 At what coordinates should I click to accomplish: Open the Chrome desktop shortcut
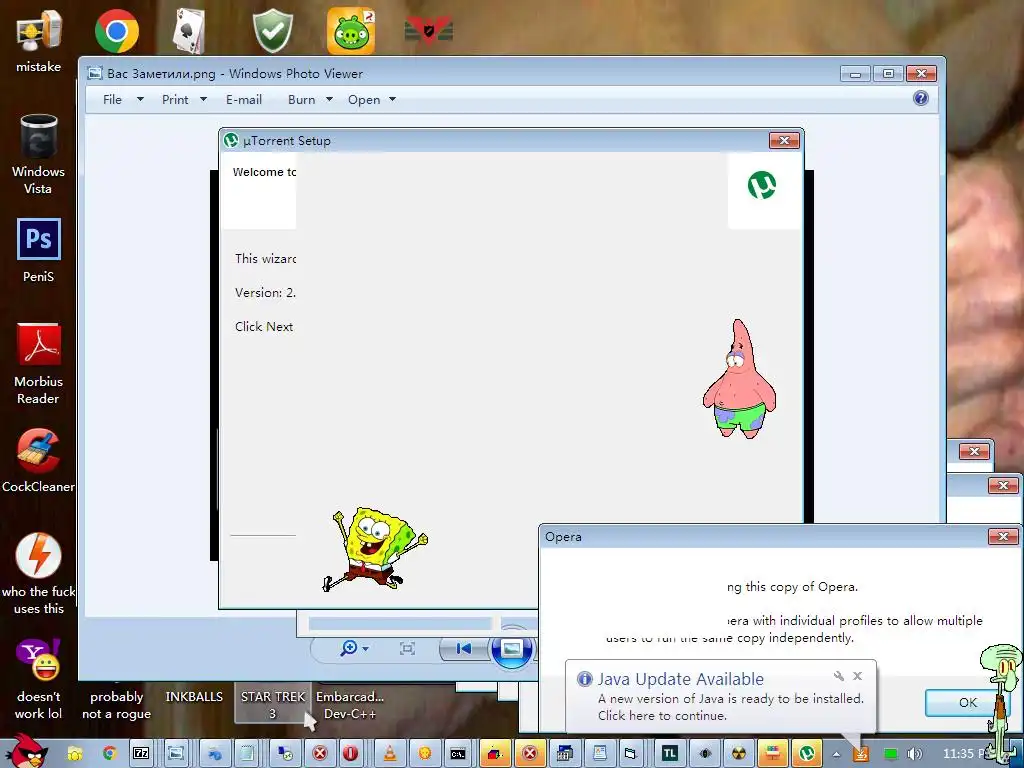pos(116,30)
